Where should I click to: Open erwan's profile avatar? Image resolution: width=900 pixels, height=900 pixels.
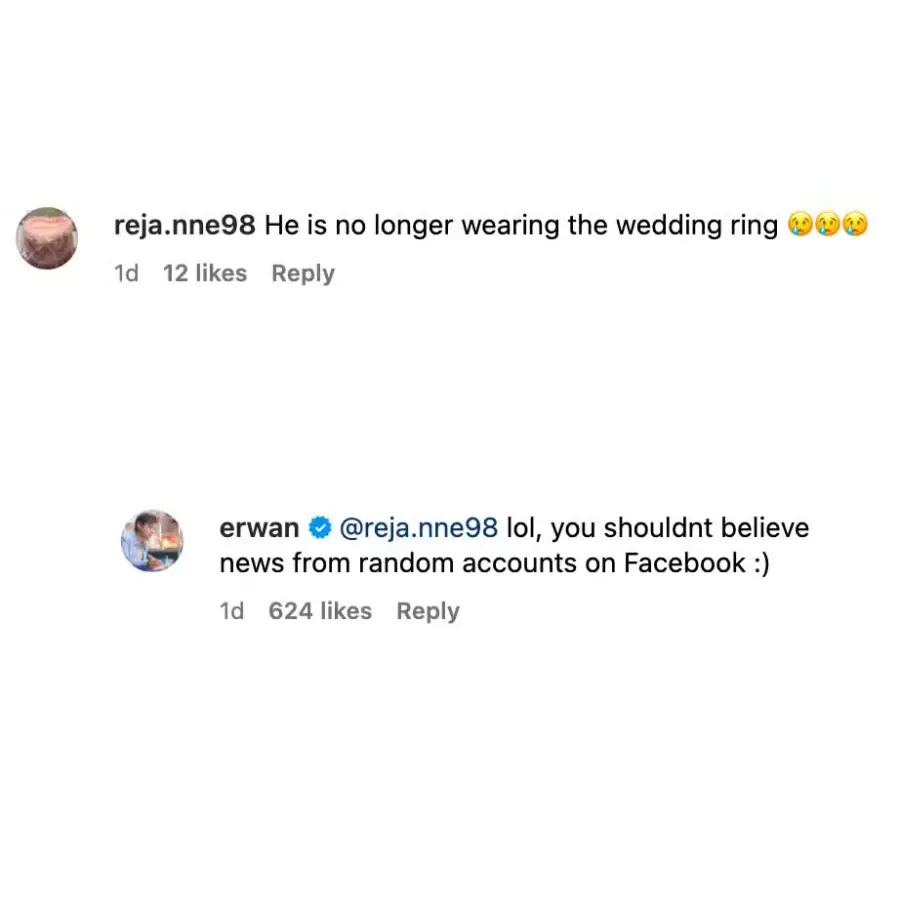(152, 541)
